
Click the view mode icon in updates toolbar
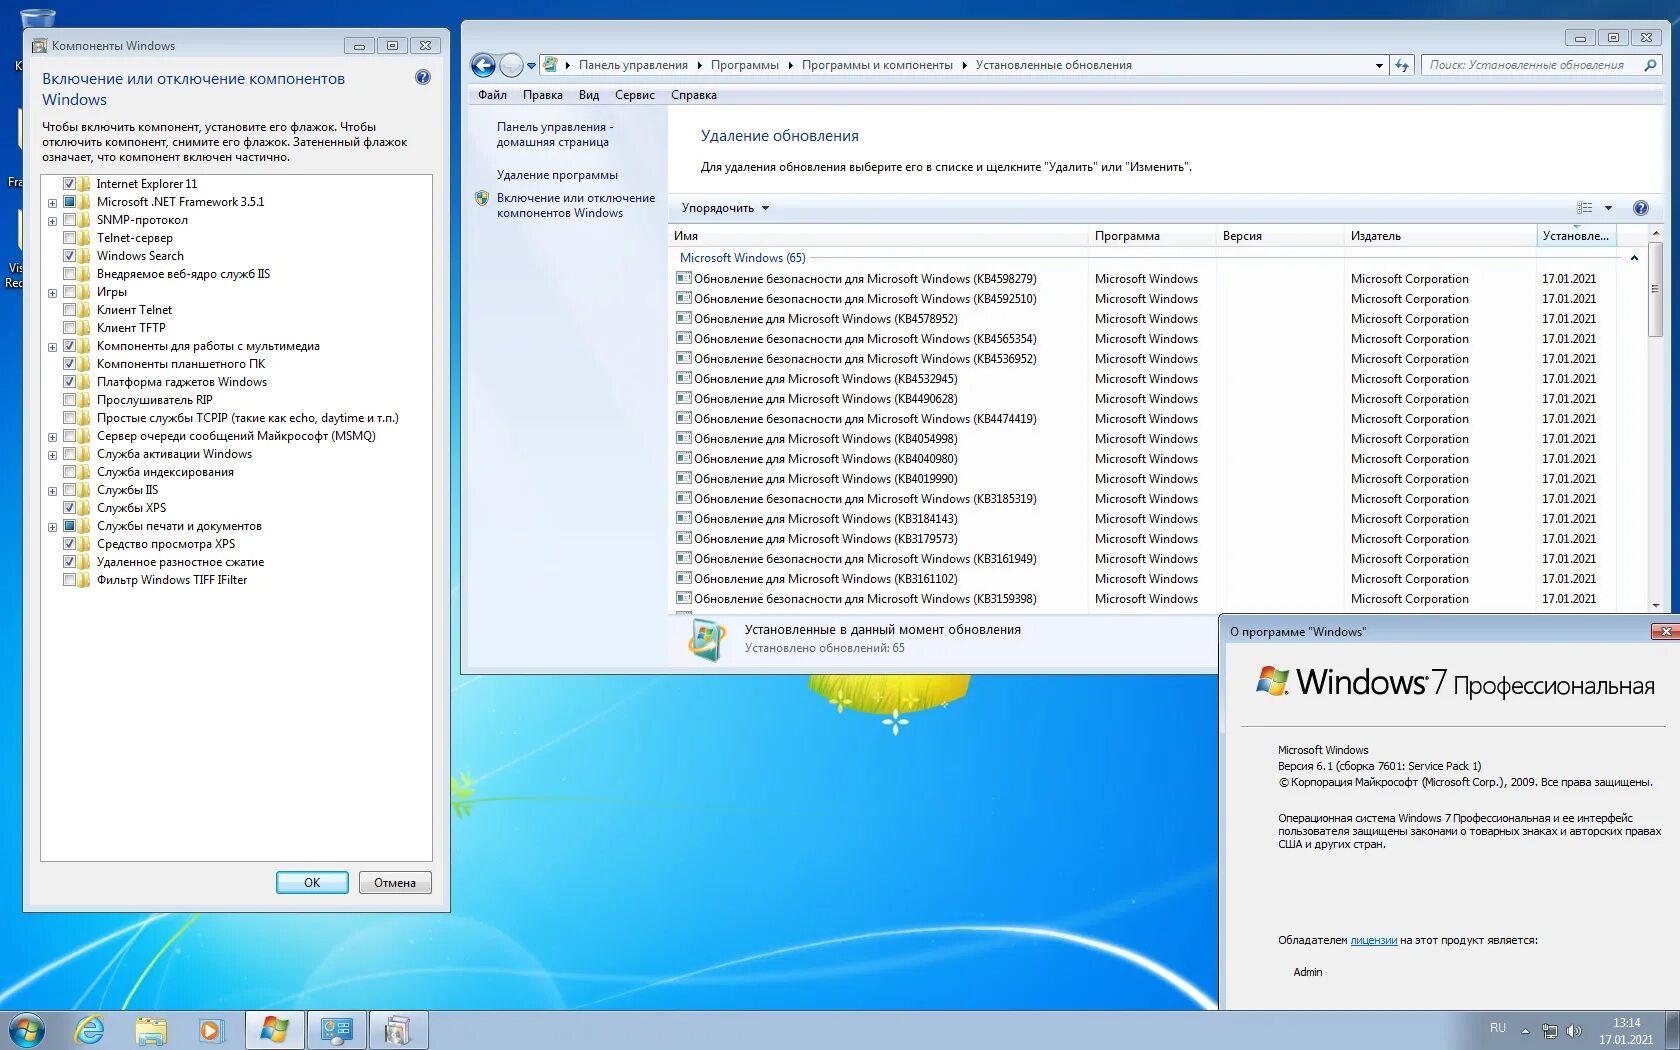pyautogui.click(x=1585, y=208)
